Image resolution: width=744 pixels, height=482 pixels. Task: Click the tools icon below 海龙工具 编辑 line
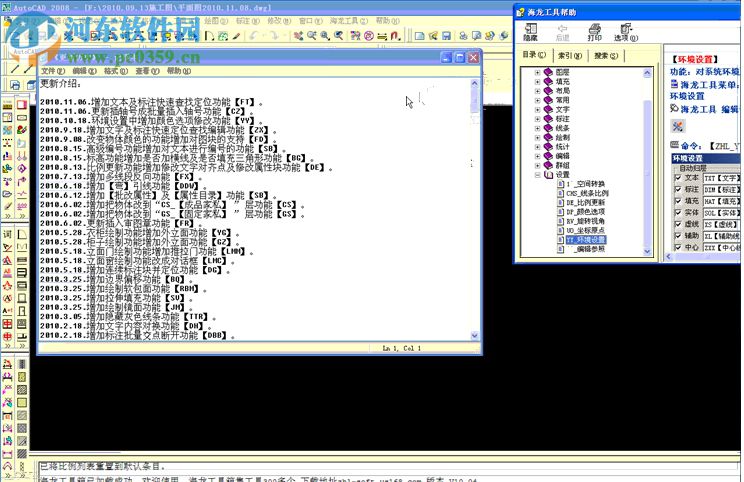[x=678, y=126]
